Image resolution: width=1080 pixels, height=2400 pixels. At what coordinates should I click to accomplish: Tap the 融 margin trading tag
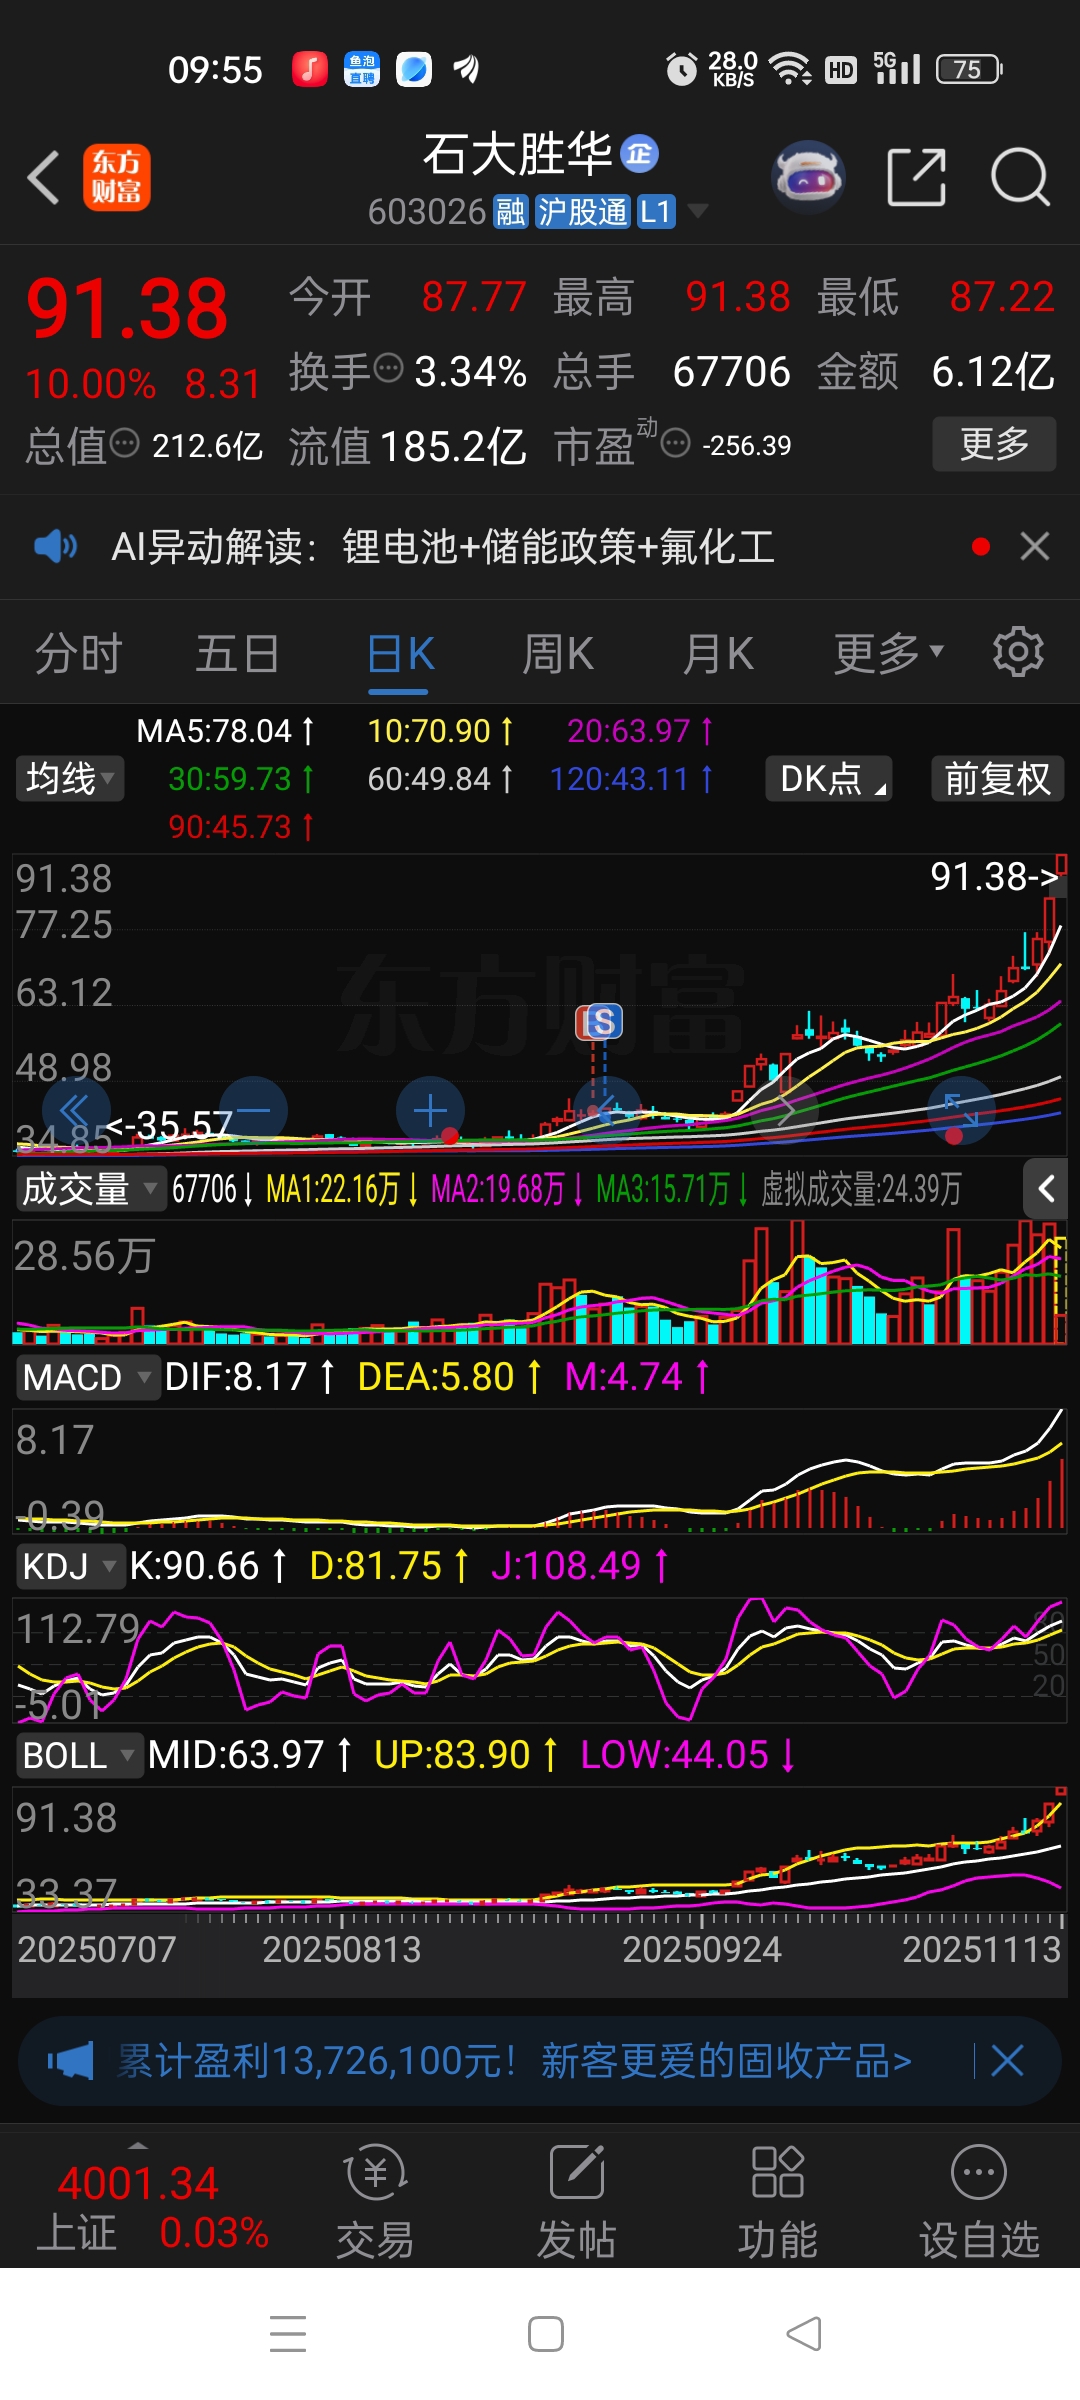(x=511, y=211)
